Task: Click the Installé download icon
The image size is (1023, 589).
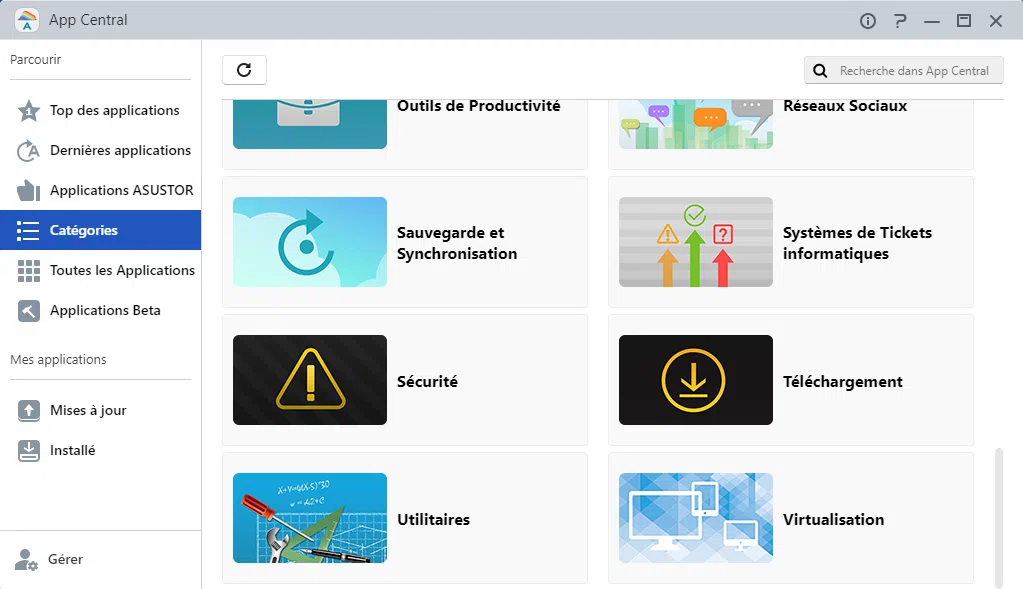Action: point(29,451)
